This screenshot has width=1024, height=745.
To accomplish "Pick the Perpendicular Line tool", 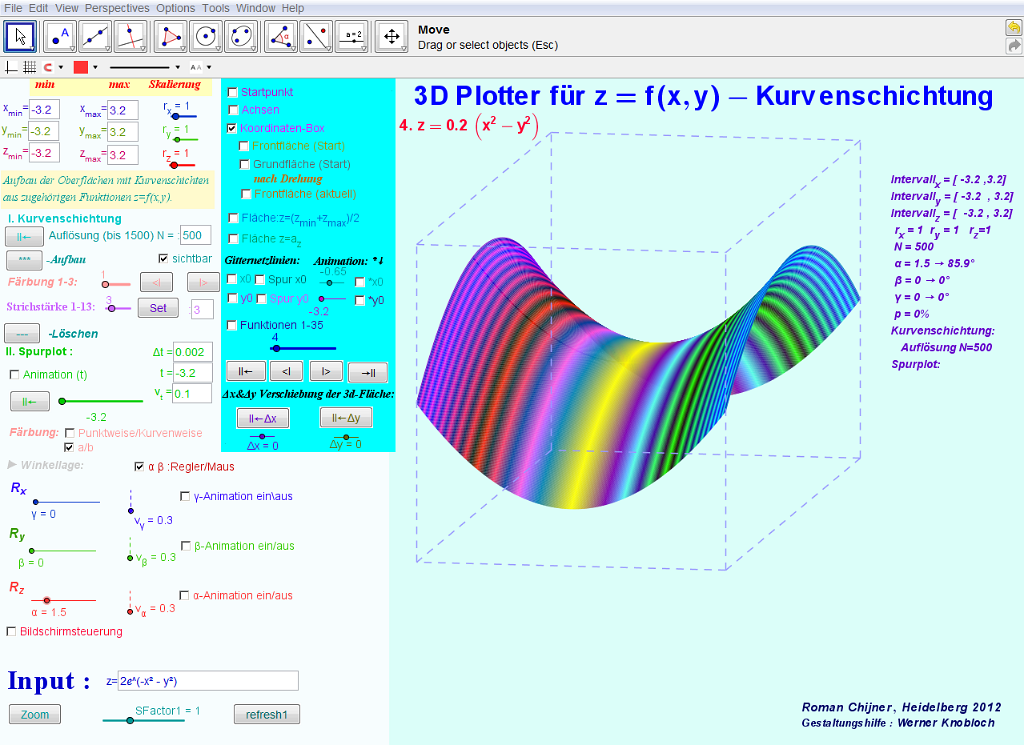I will point(130,37).
